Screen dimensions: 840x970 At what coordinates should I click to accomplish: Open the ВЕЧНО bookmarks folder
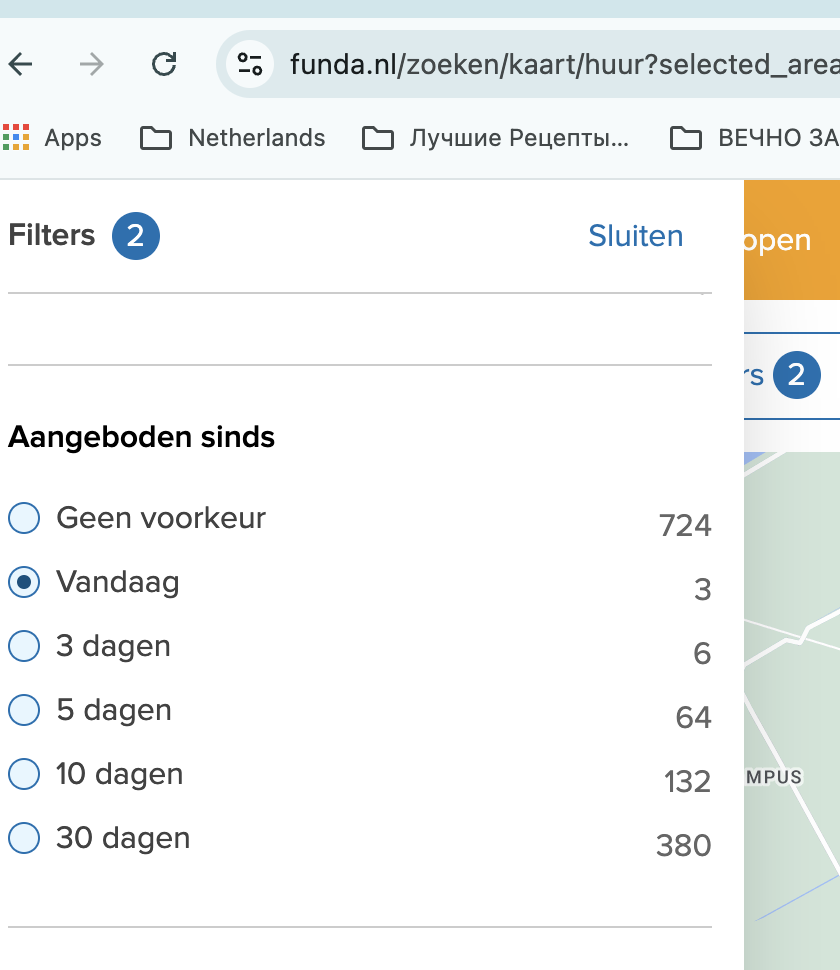(754, 137)
